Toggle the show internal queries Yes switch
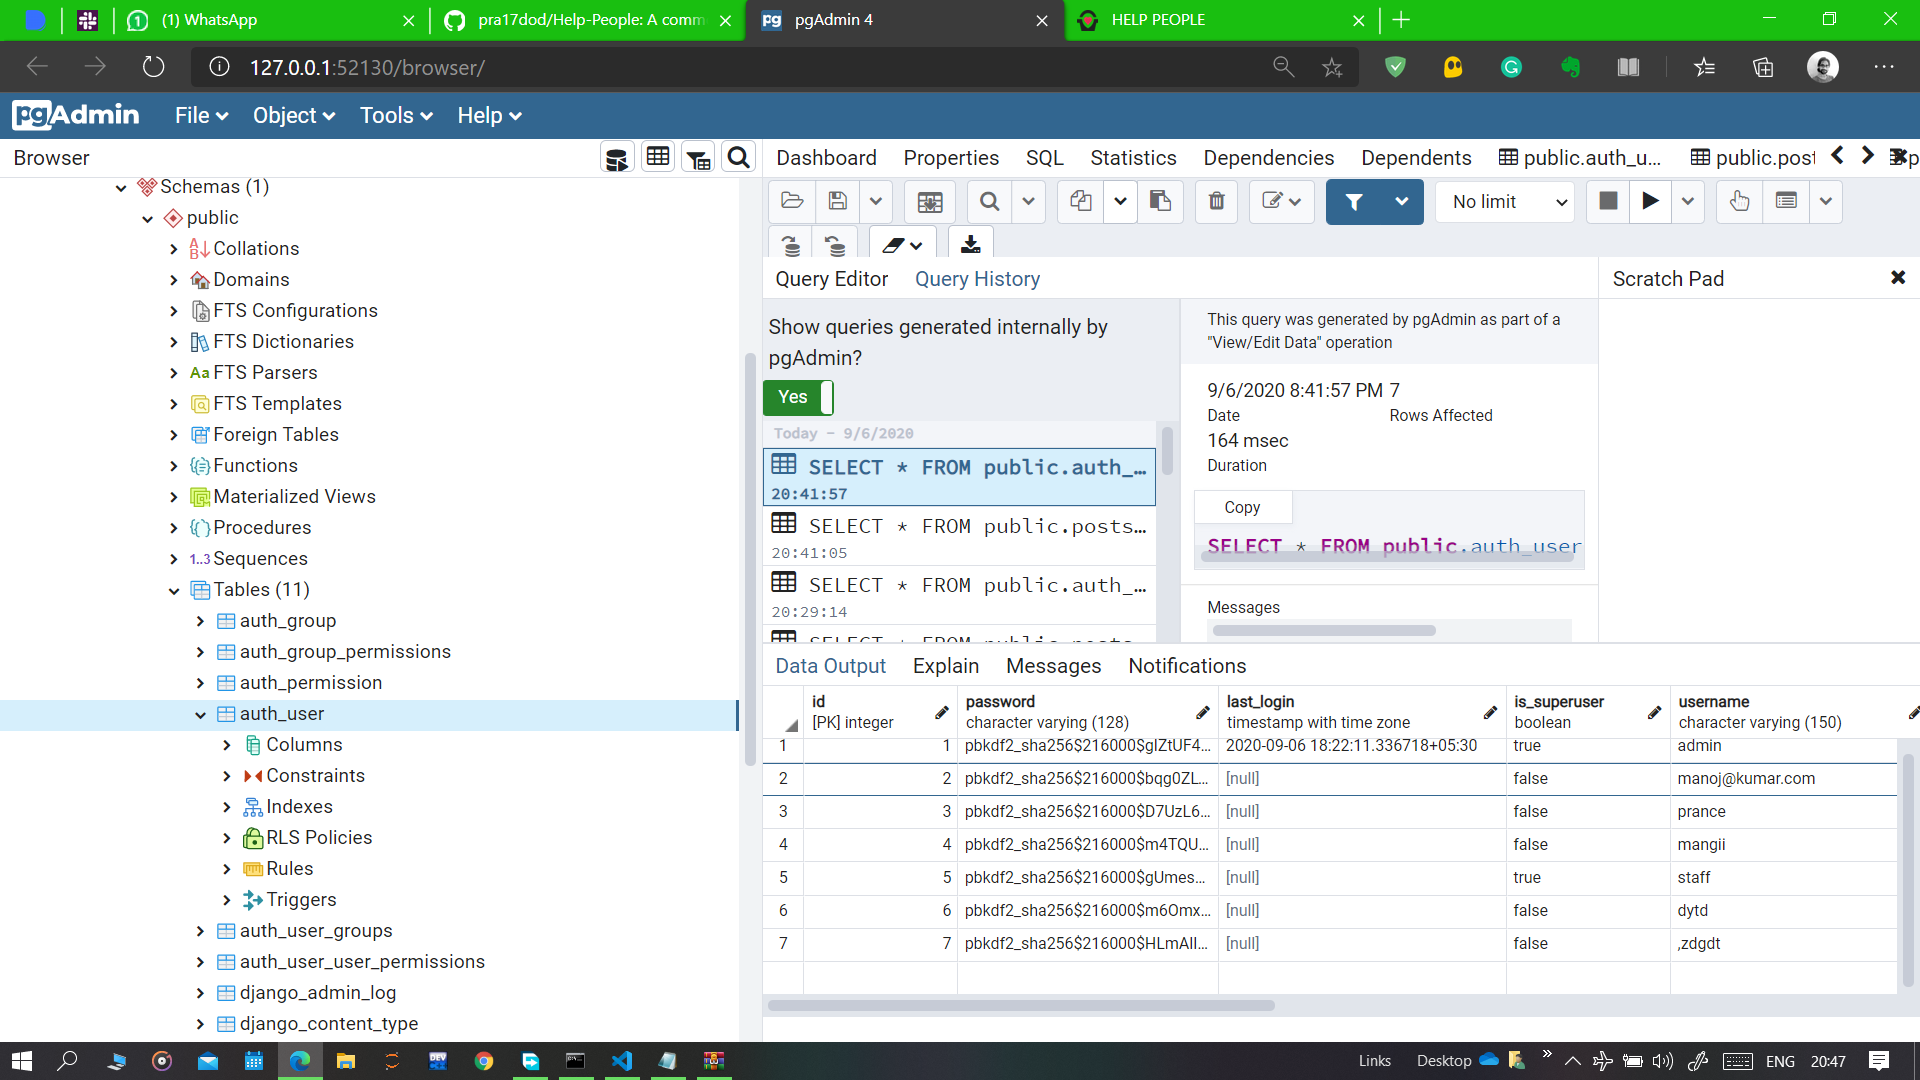1920x1080 pixels. point(798,397)
